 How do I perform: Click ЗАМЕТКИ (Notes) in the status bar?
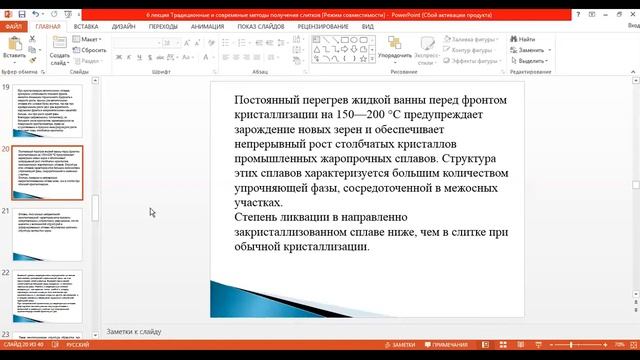[x=400, y=345]
